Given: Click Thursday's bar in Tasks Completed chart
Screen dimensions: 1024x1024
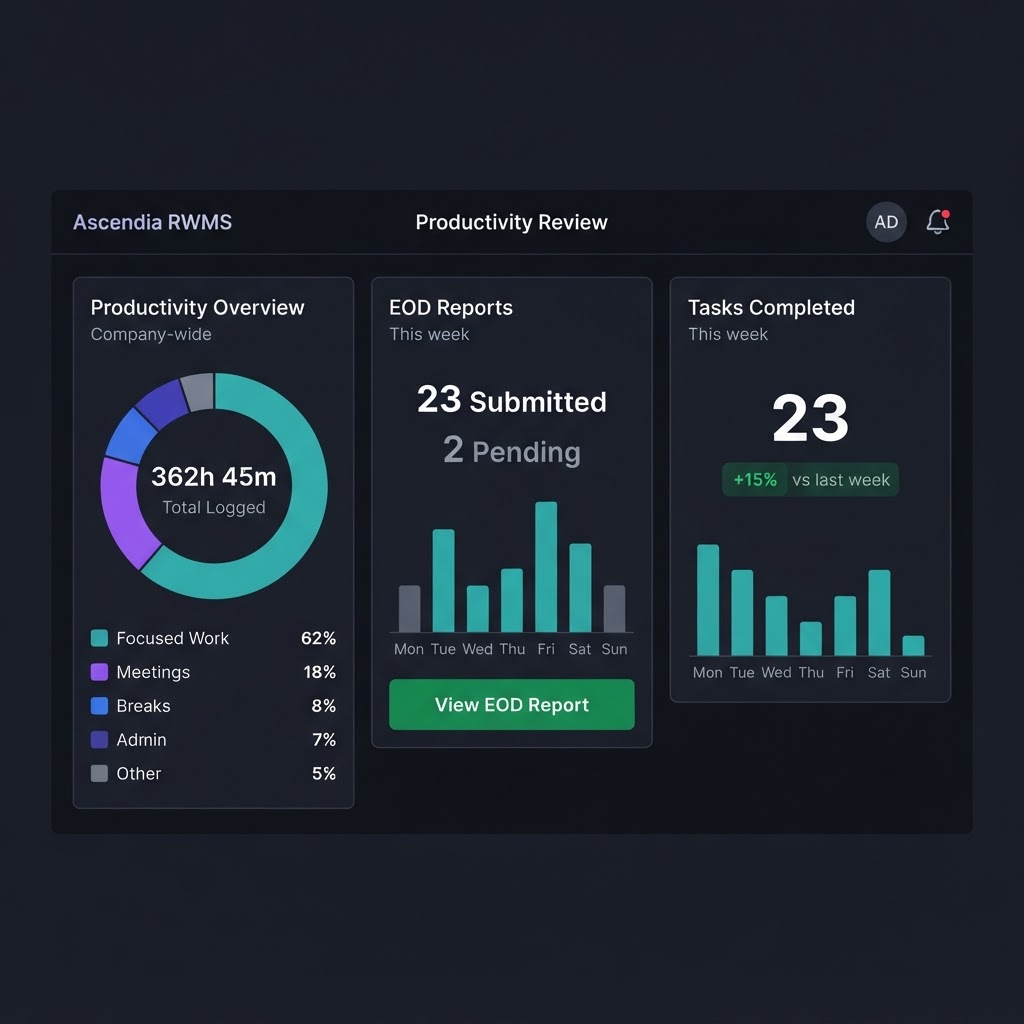Looking at the screenshot, I should [810, 639].
